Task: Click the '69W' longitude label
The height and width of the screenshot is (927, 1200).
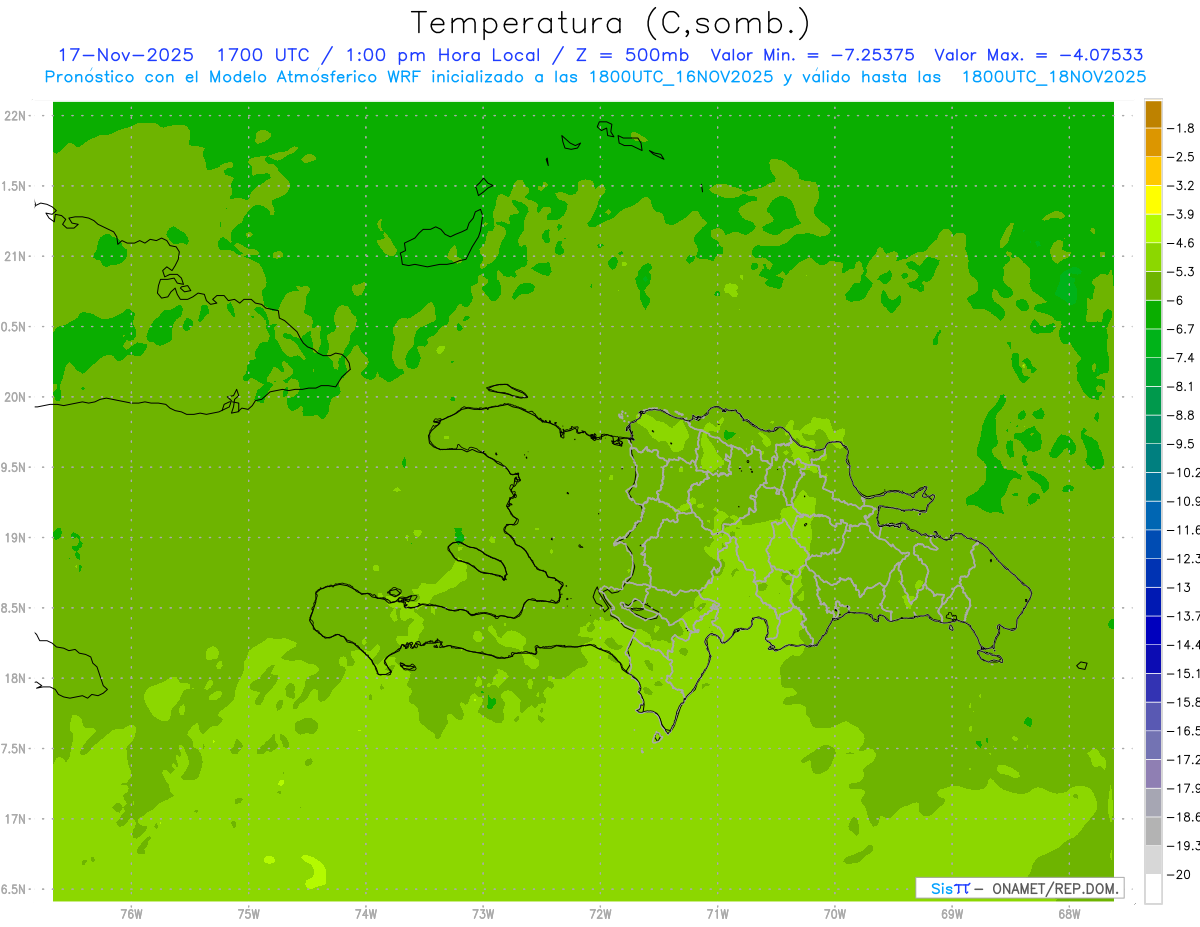Action: point(952,914)
